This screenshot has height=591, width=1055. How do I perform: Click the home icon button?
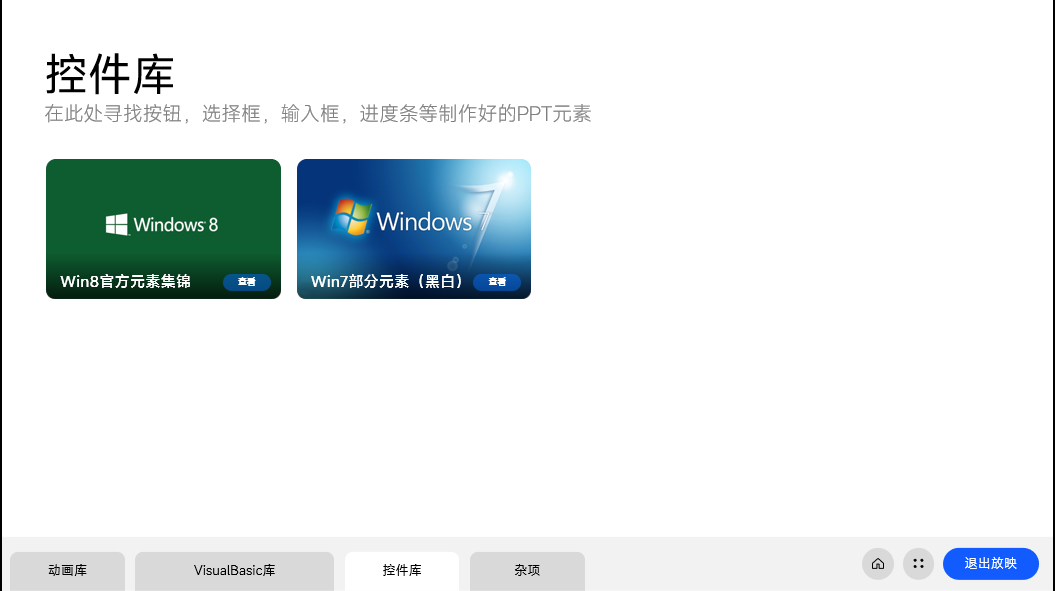(x=878, y=564)
